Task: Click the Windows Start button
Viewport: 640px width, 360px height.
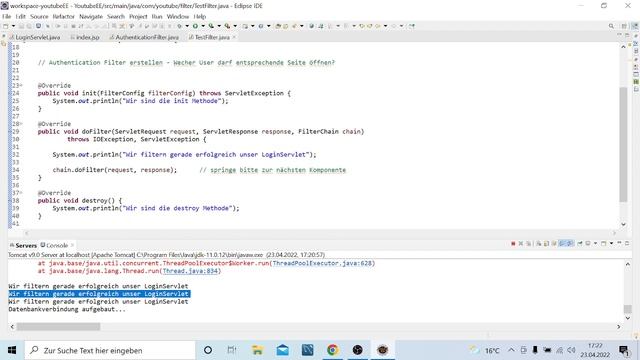Action: click(x=12, y=350)
